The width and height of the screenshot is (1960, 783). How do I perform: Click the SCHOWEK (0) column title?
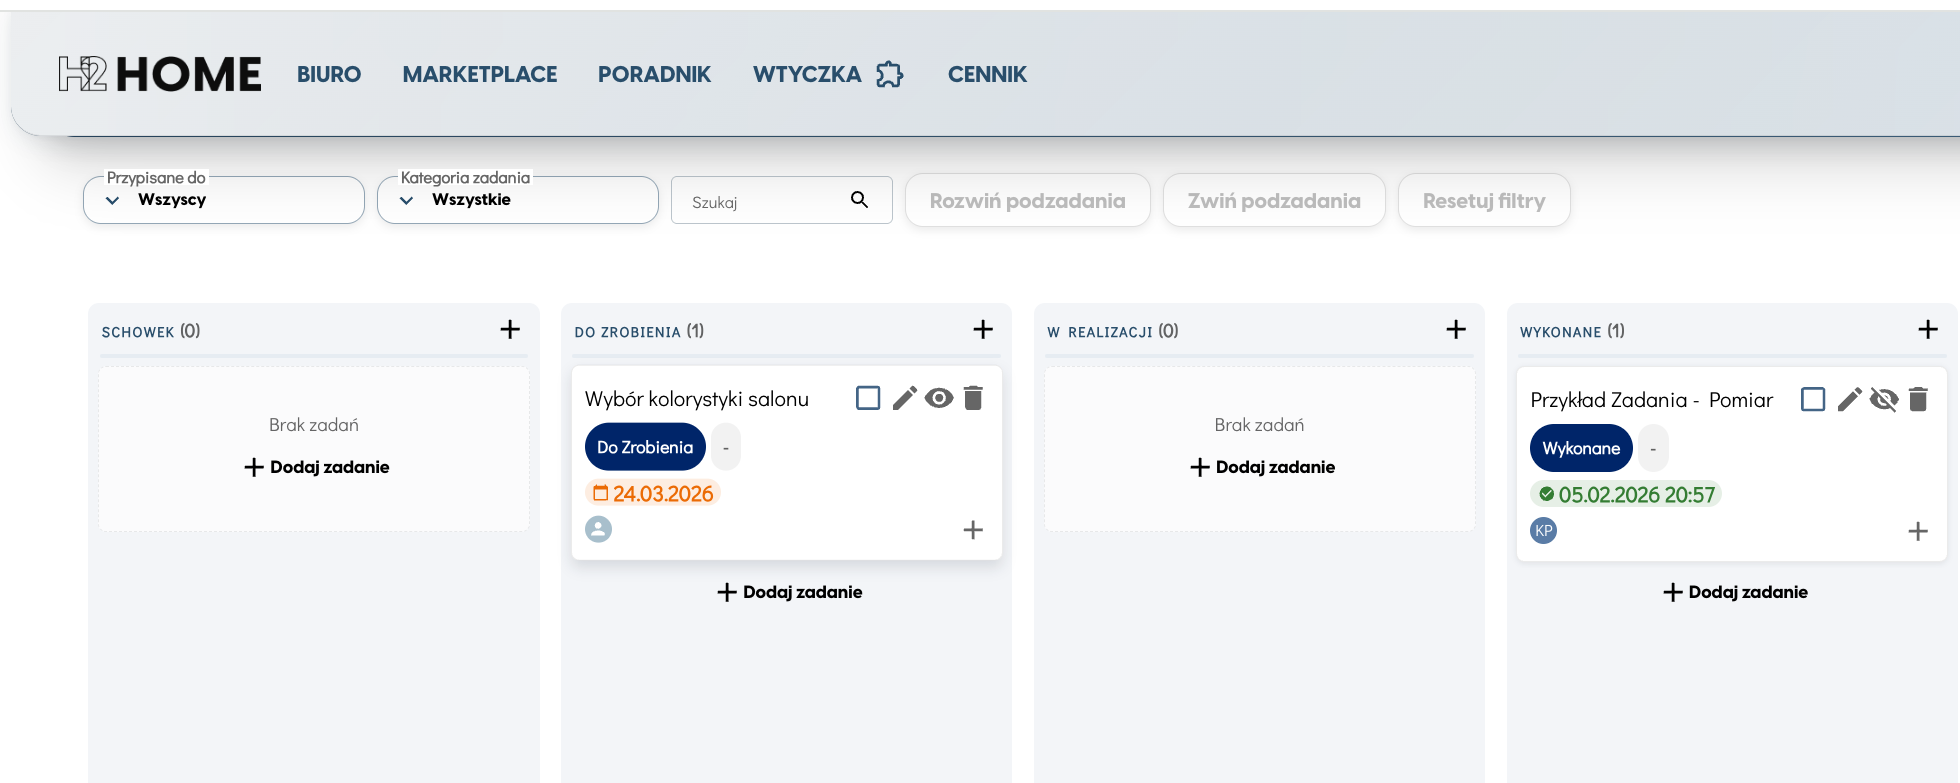click(151, 331)
